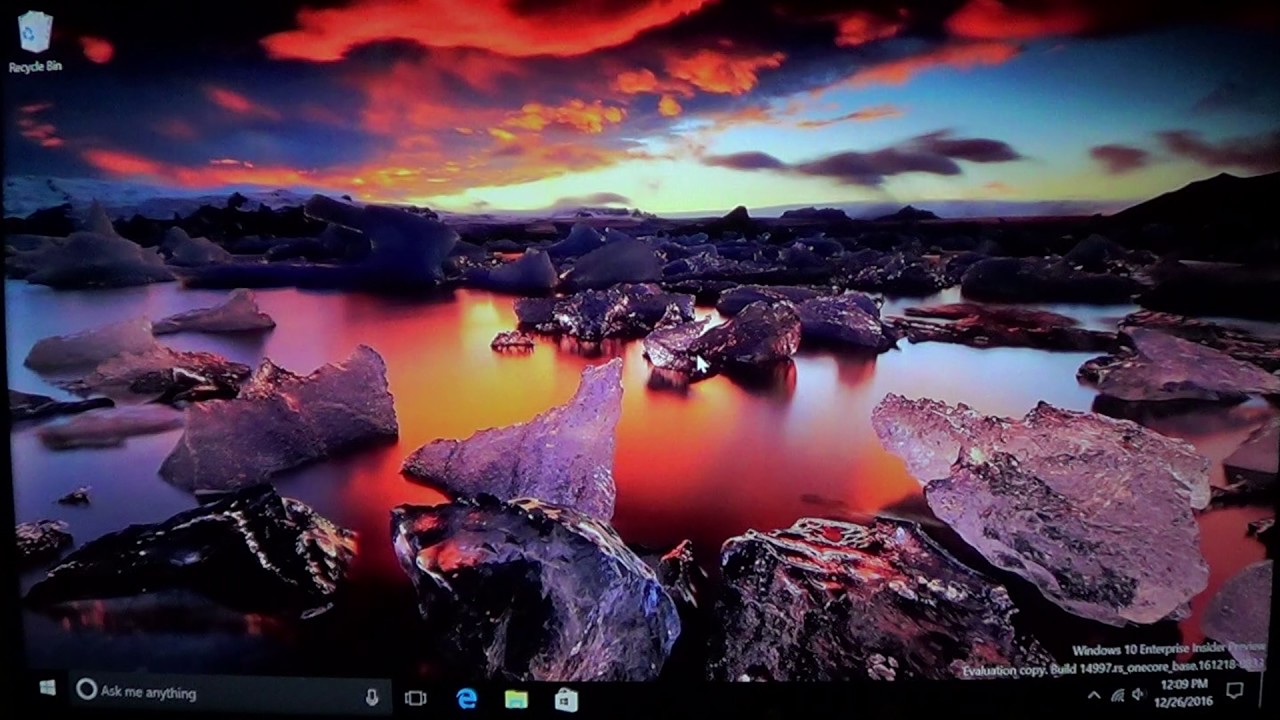Open Task View from the taskbar
The image size is (1280, 720).
pos(416,698)
